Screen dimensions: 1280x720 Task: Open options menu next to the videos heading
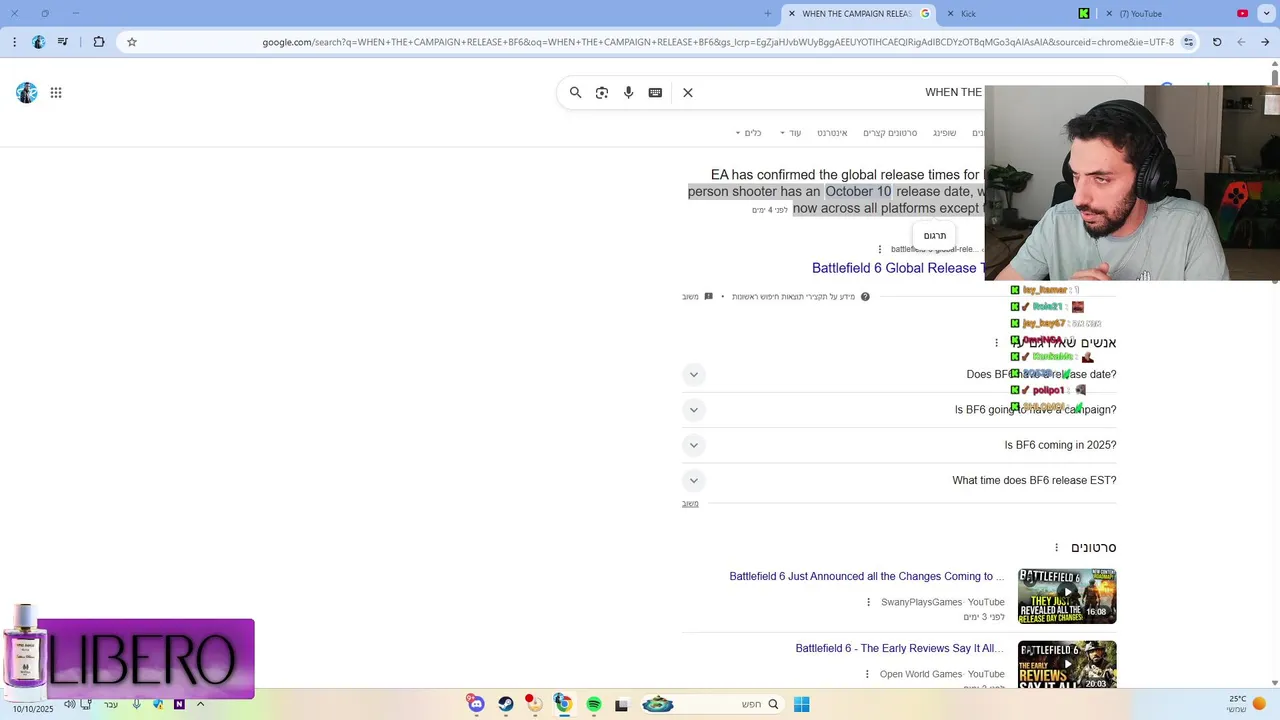[1056, 548]
